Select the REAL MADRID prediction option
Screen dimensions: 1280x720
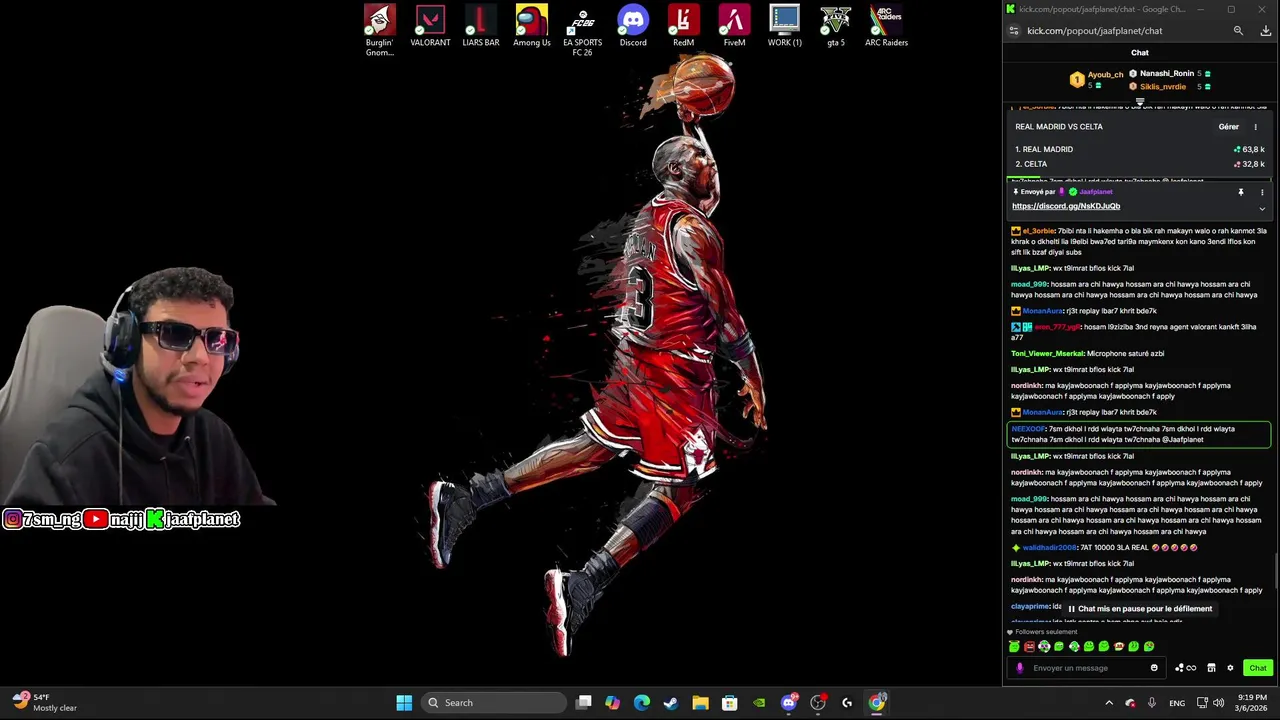click(x=1140, y=149)
